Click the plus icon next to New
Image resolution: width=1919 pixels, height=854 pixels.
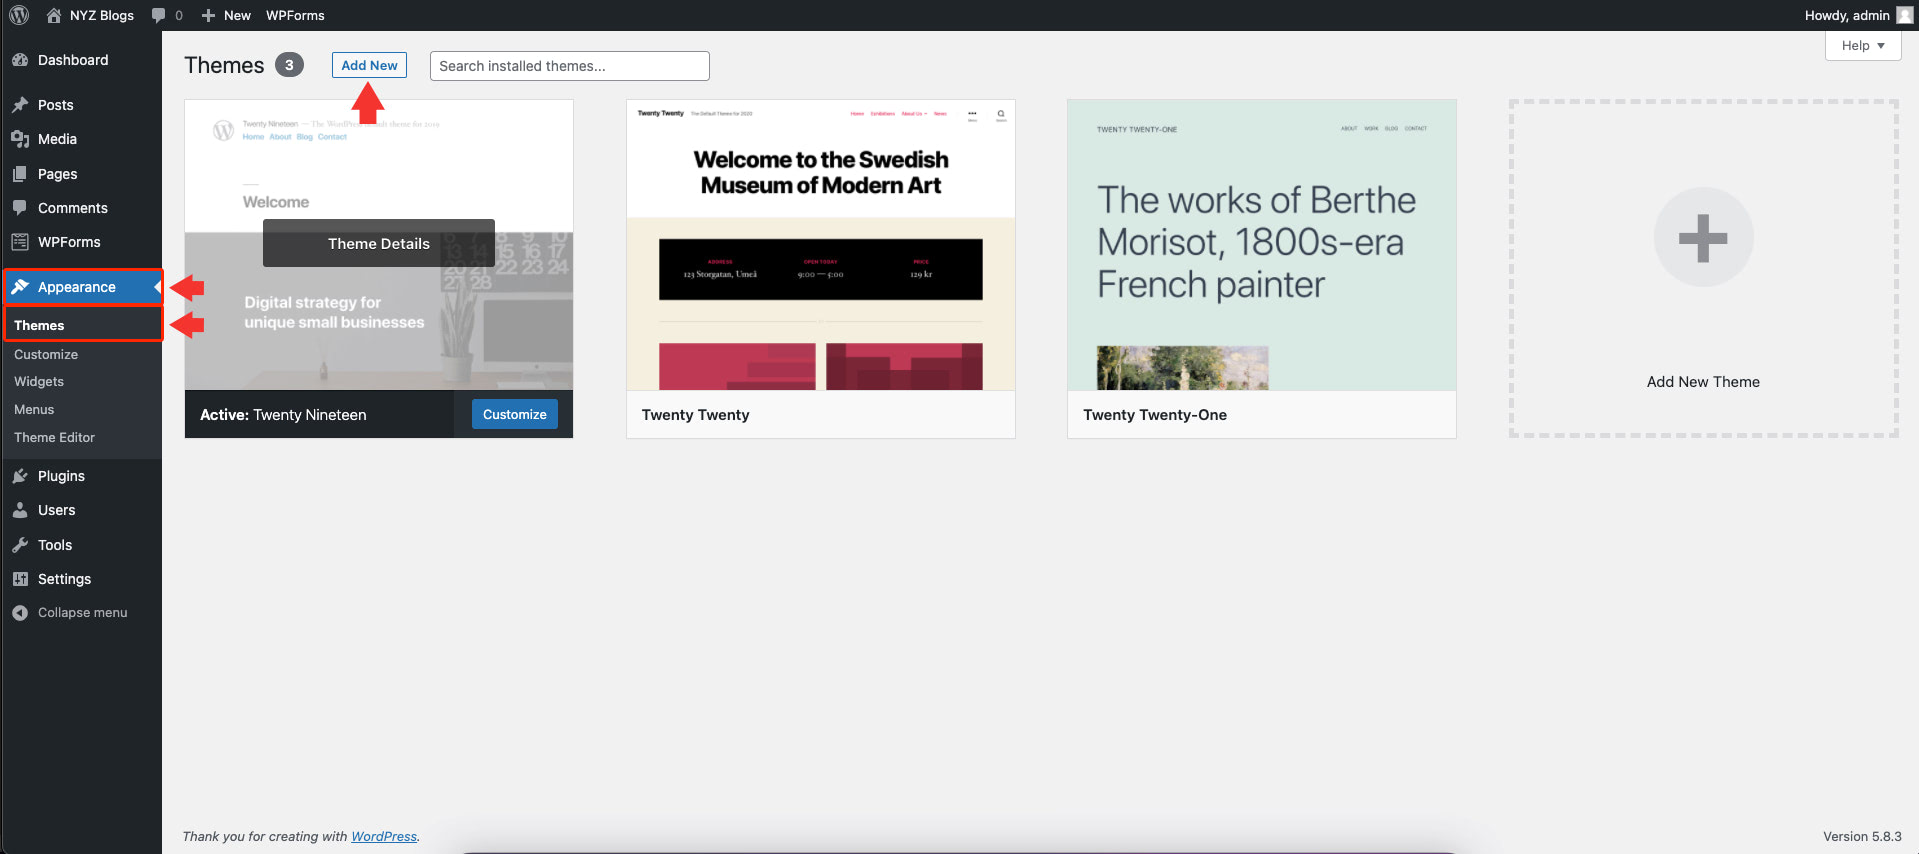pos(208,15)
